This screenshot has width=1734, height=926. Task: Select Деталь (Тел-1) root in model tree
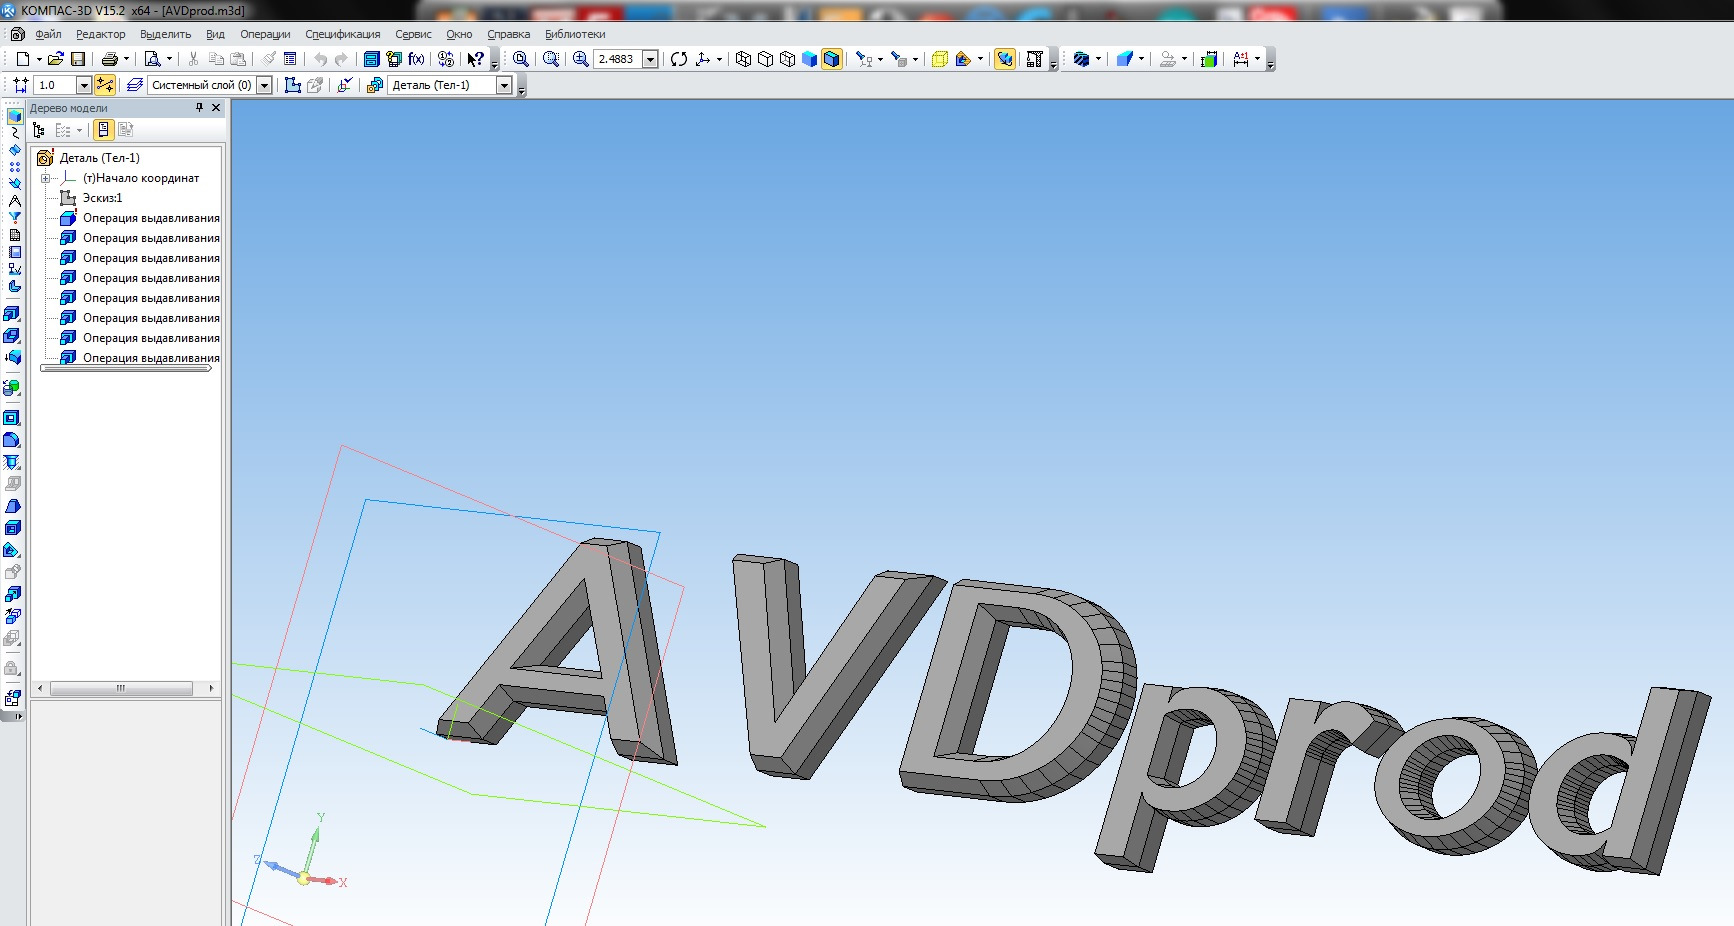pos(99,158)
